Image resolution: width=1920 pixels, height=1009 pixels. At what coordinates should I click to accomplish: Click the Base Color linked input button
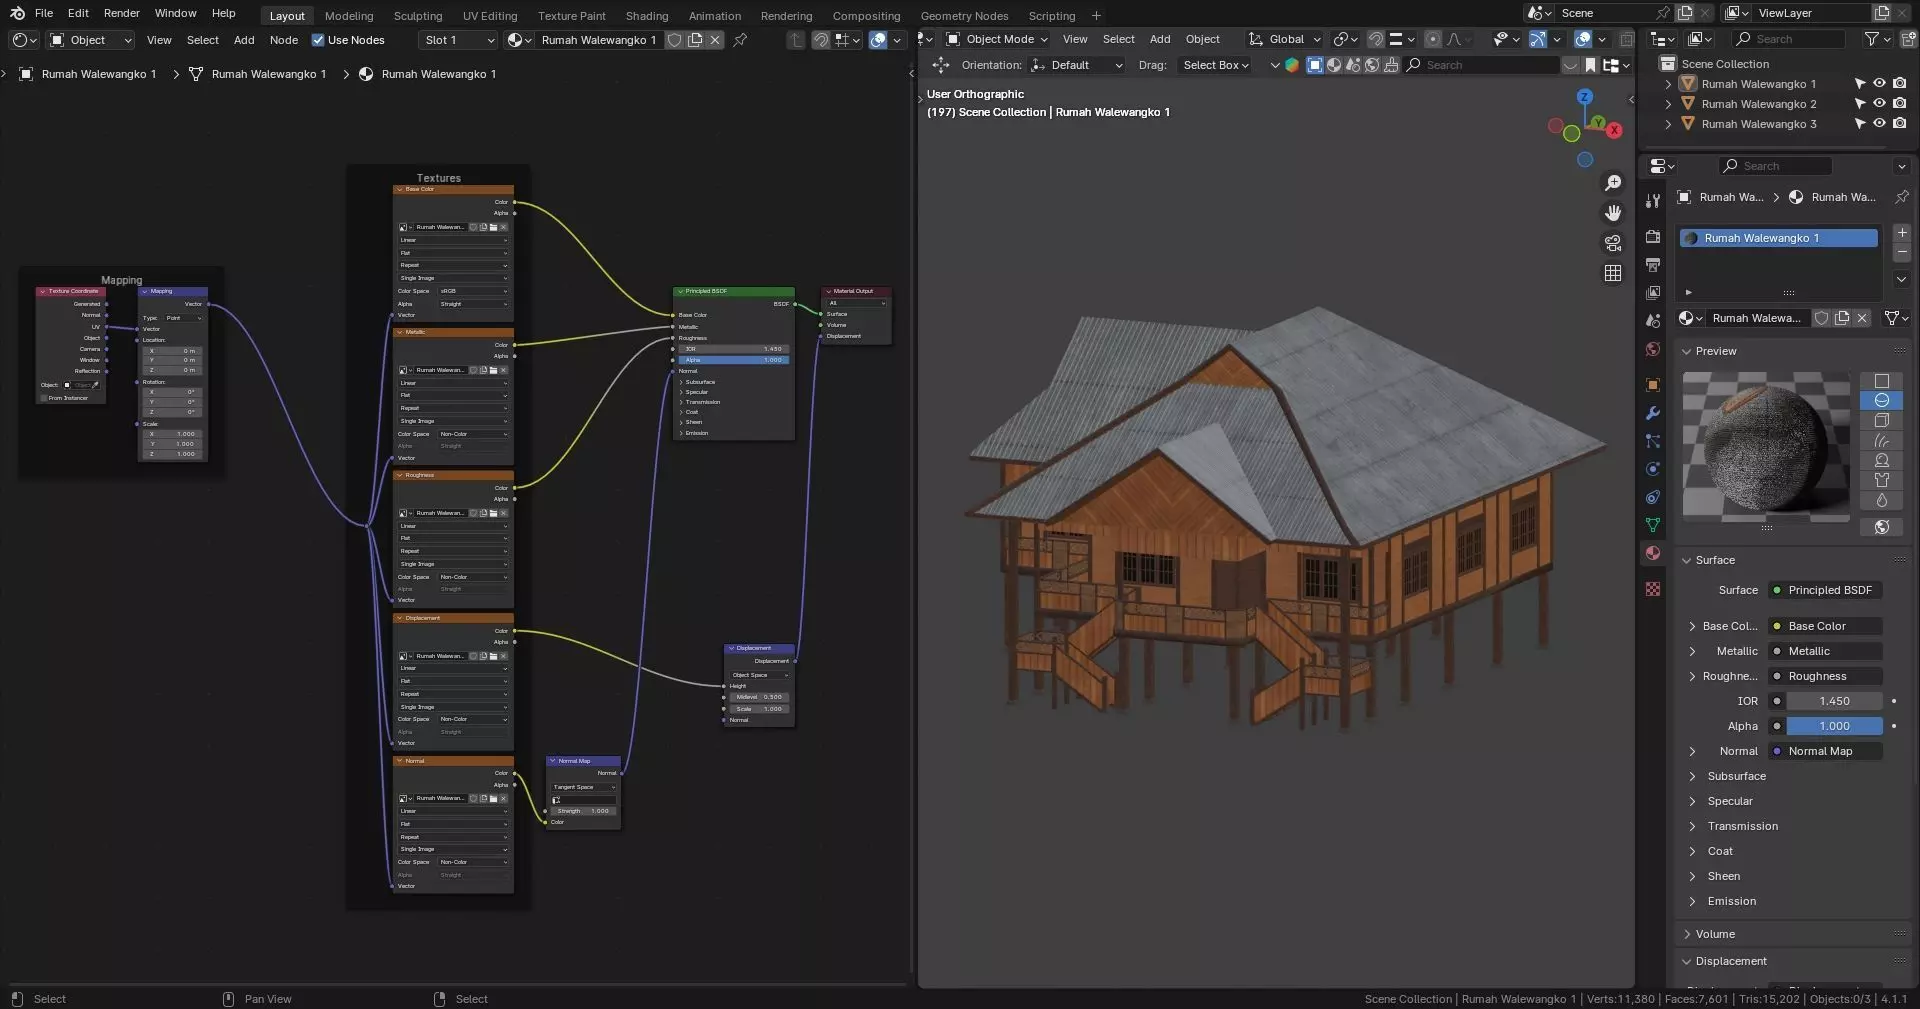click(x=1825, y=626)
